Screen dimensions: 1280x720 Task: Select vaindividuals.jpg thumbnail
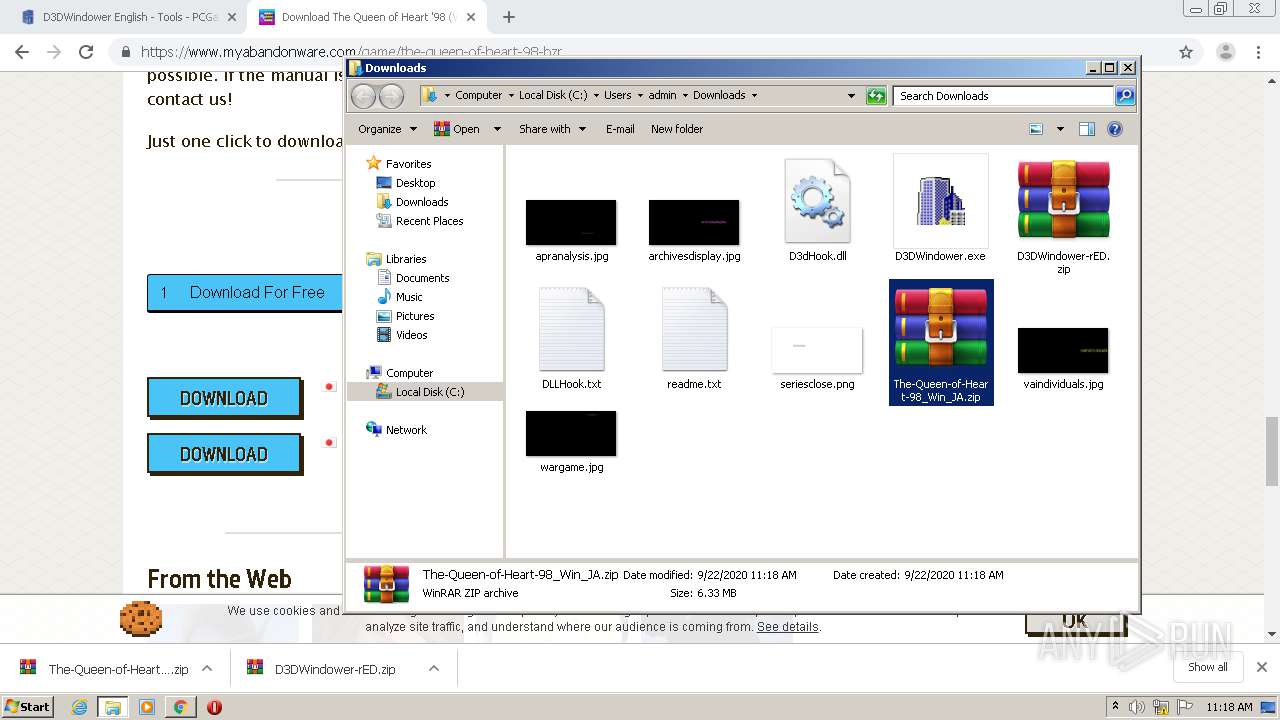point(1063,350)
